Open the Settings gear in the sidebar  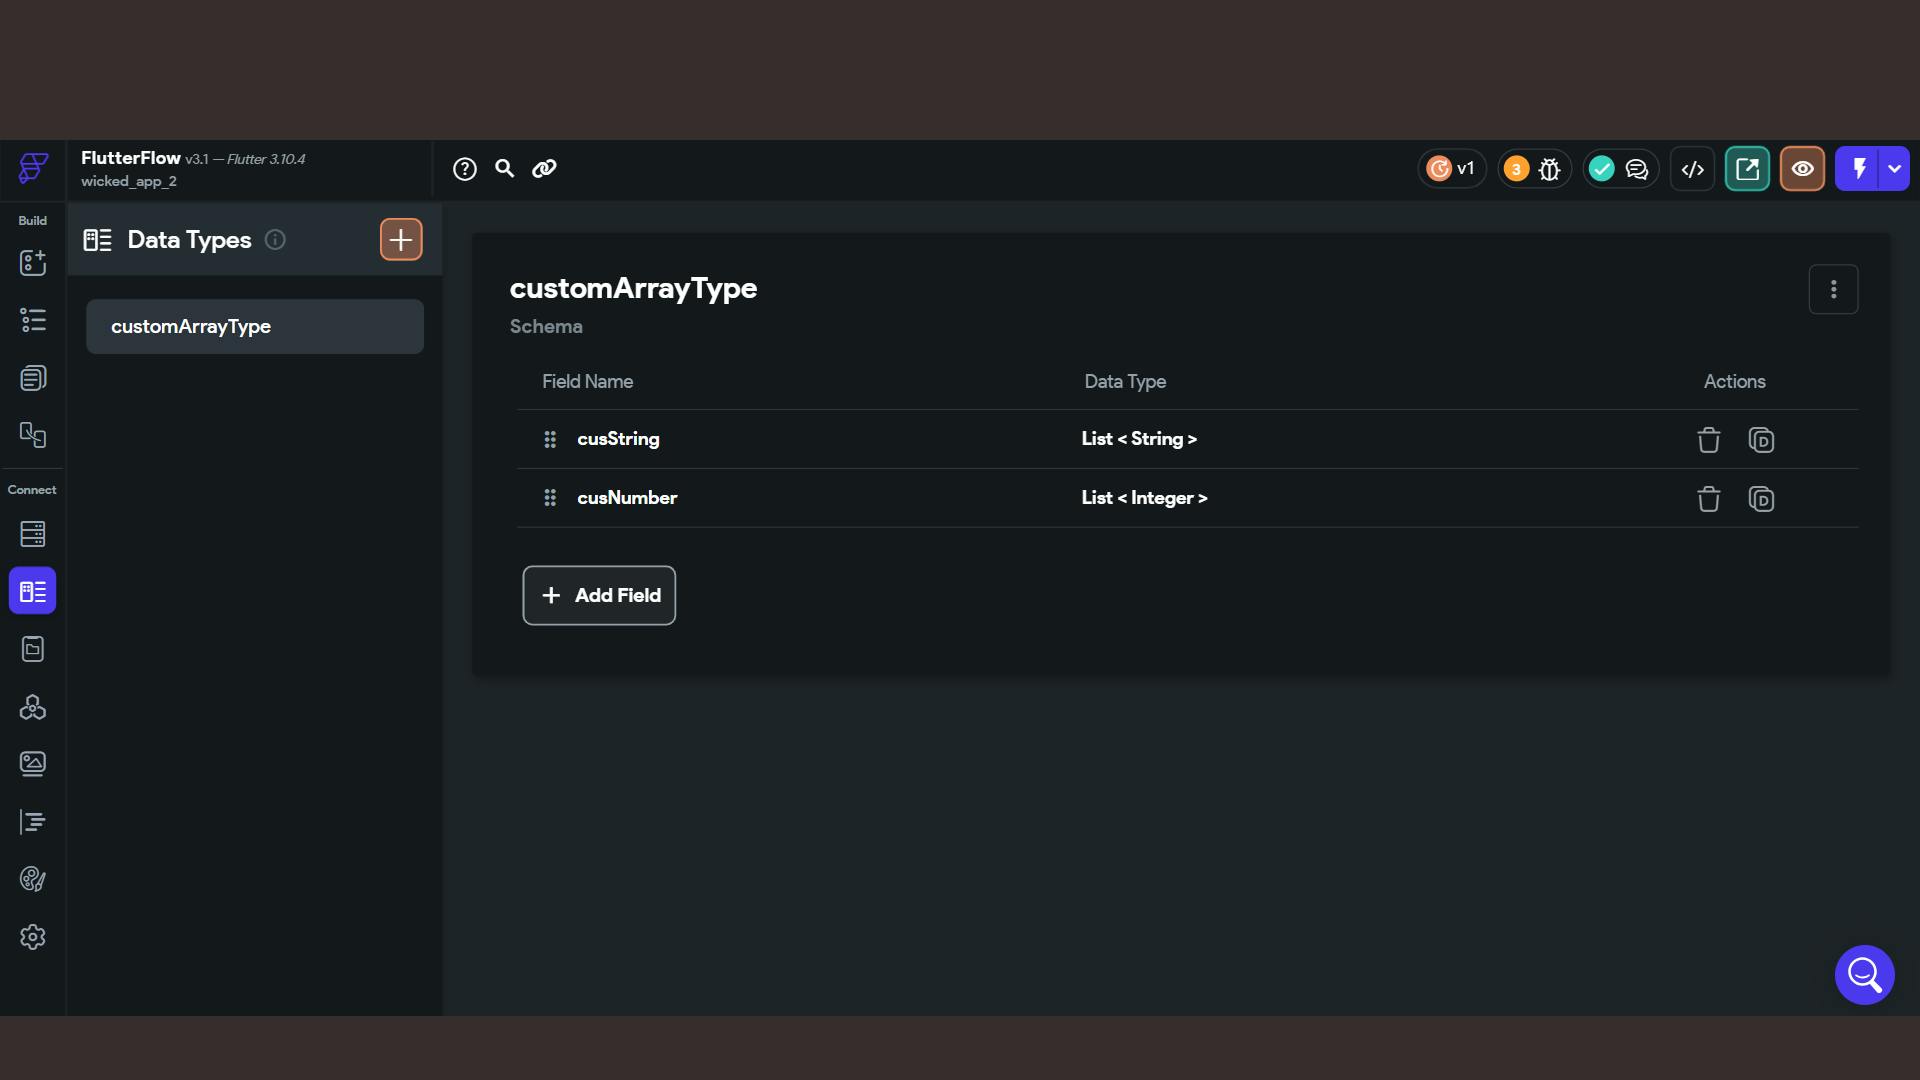[x=33, y=937]
